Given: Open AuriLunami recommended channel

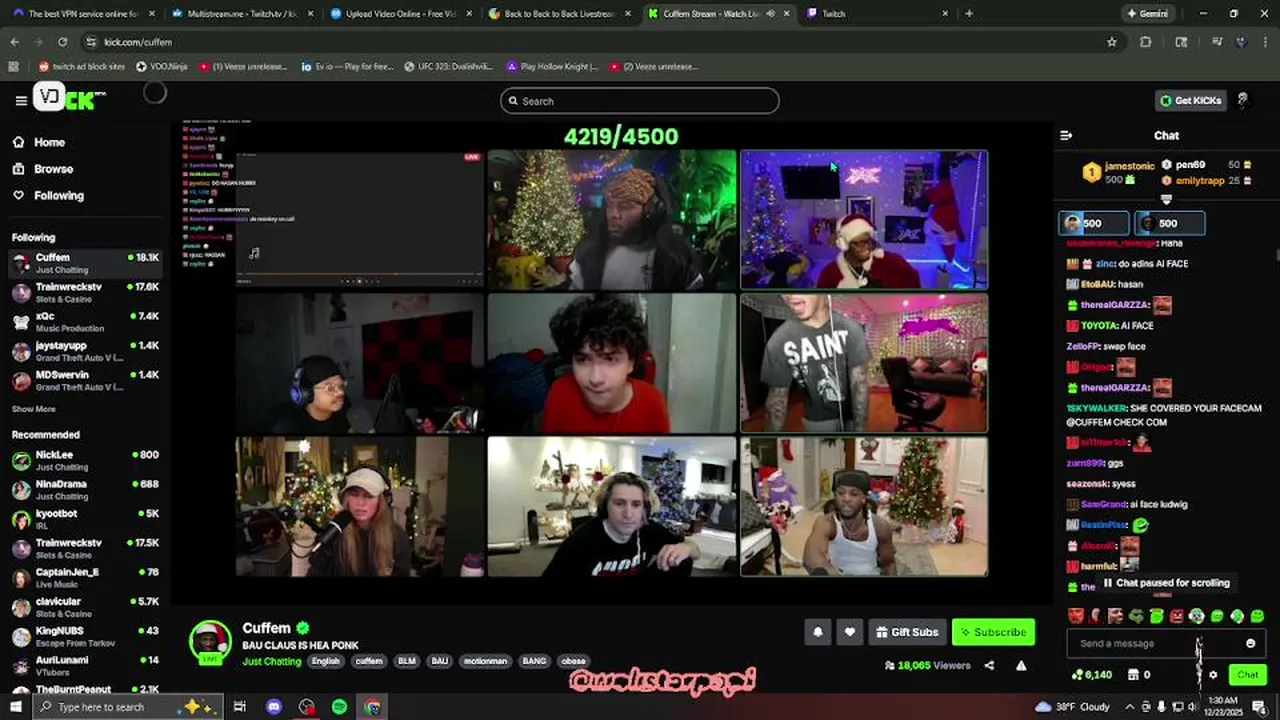Looking at the screenshot, I should click(85, 665).
